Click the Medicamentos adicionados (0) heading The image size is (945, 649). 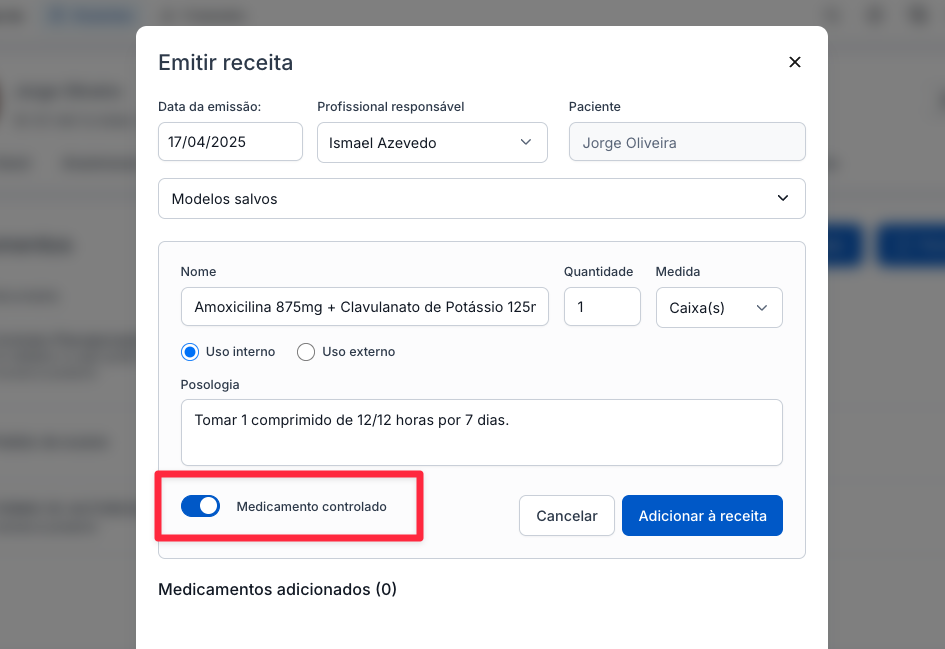point(277,589)
